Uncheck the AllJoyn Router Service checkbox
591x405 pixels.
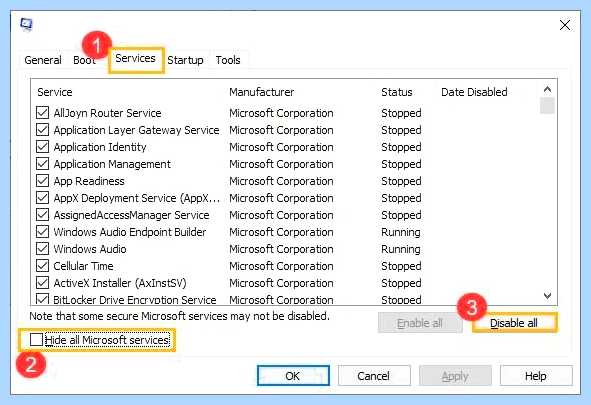click(x=42, y=113)
